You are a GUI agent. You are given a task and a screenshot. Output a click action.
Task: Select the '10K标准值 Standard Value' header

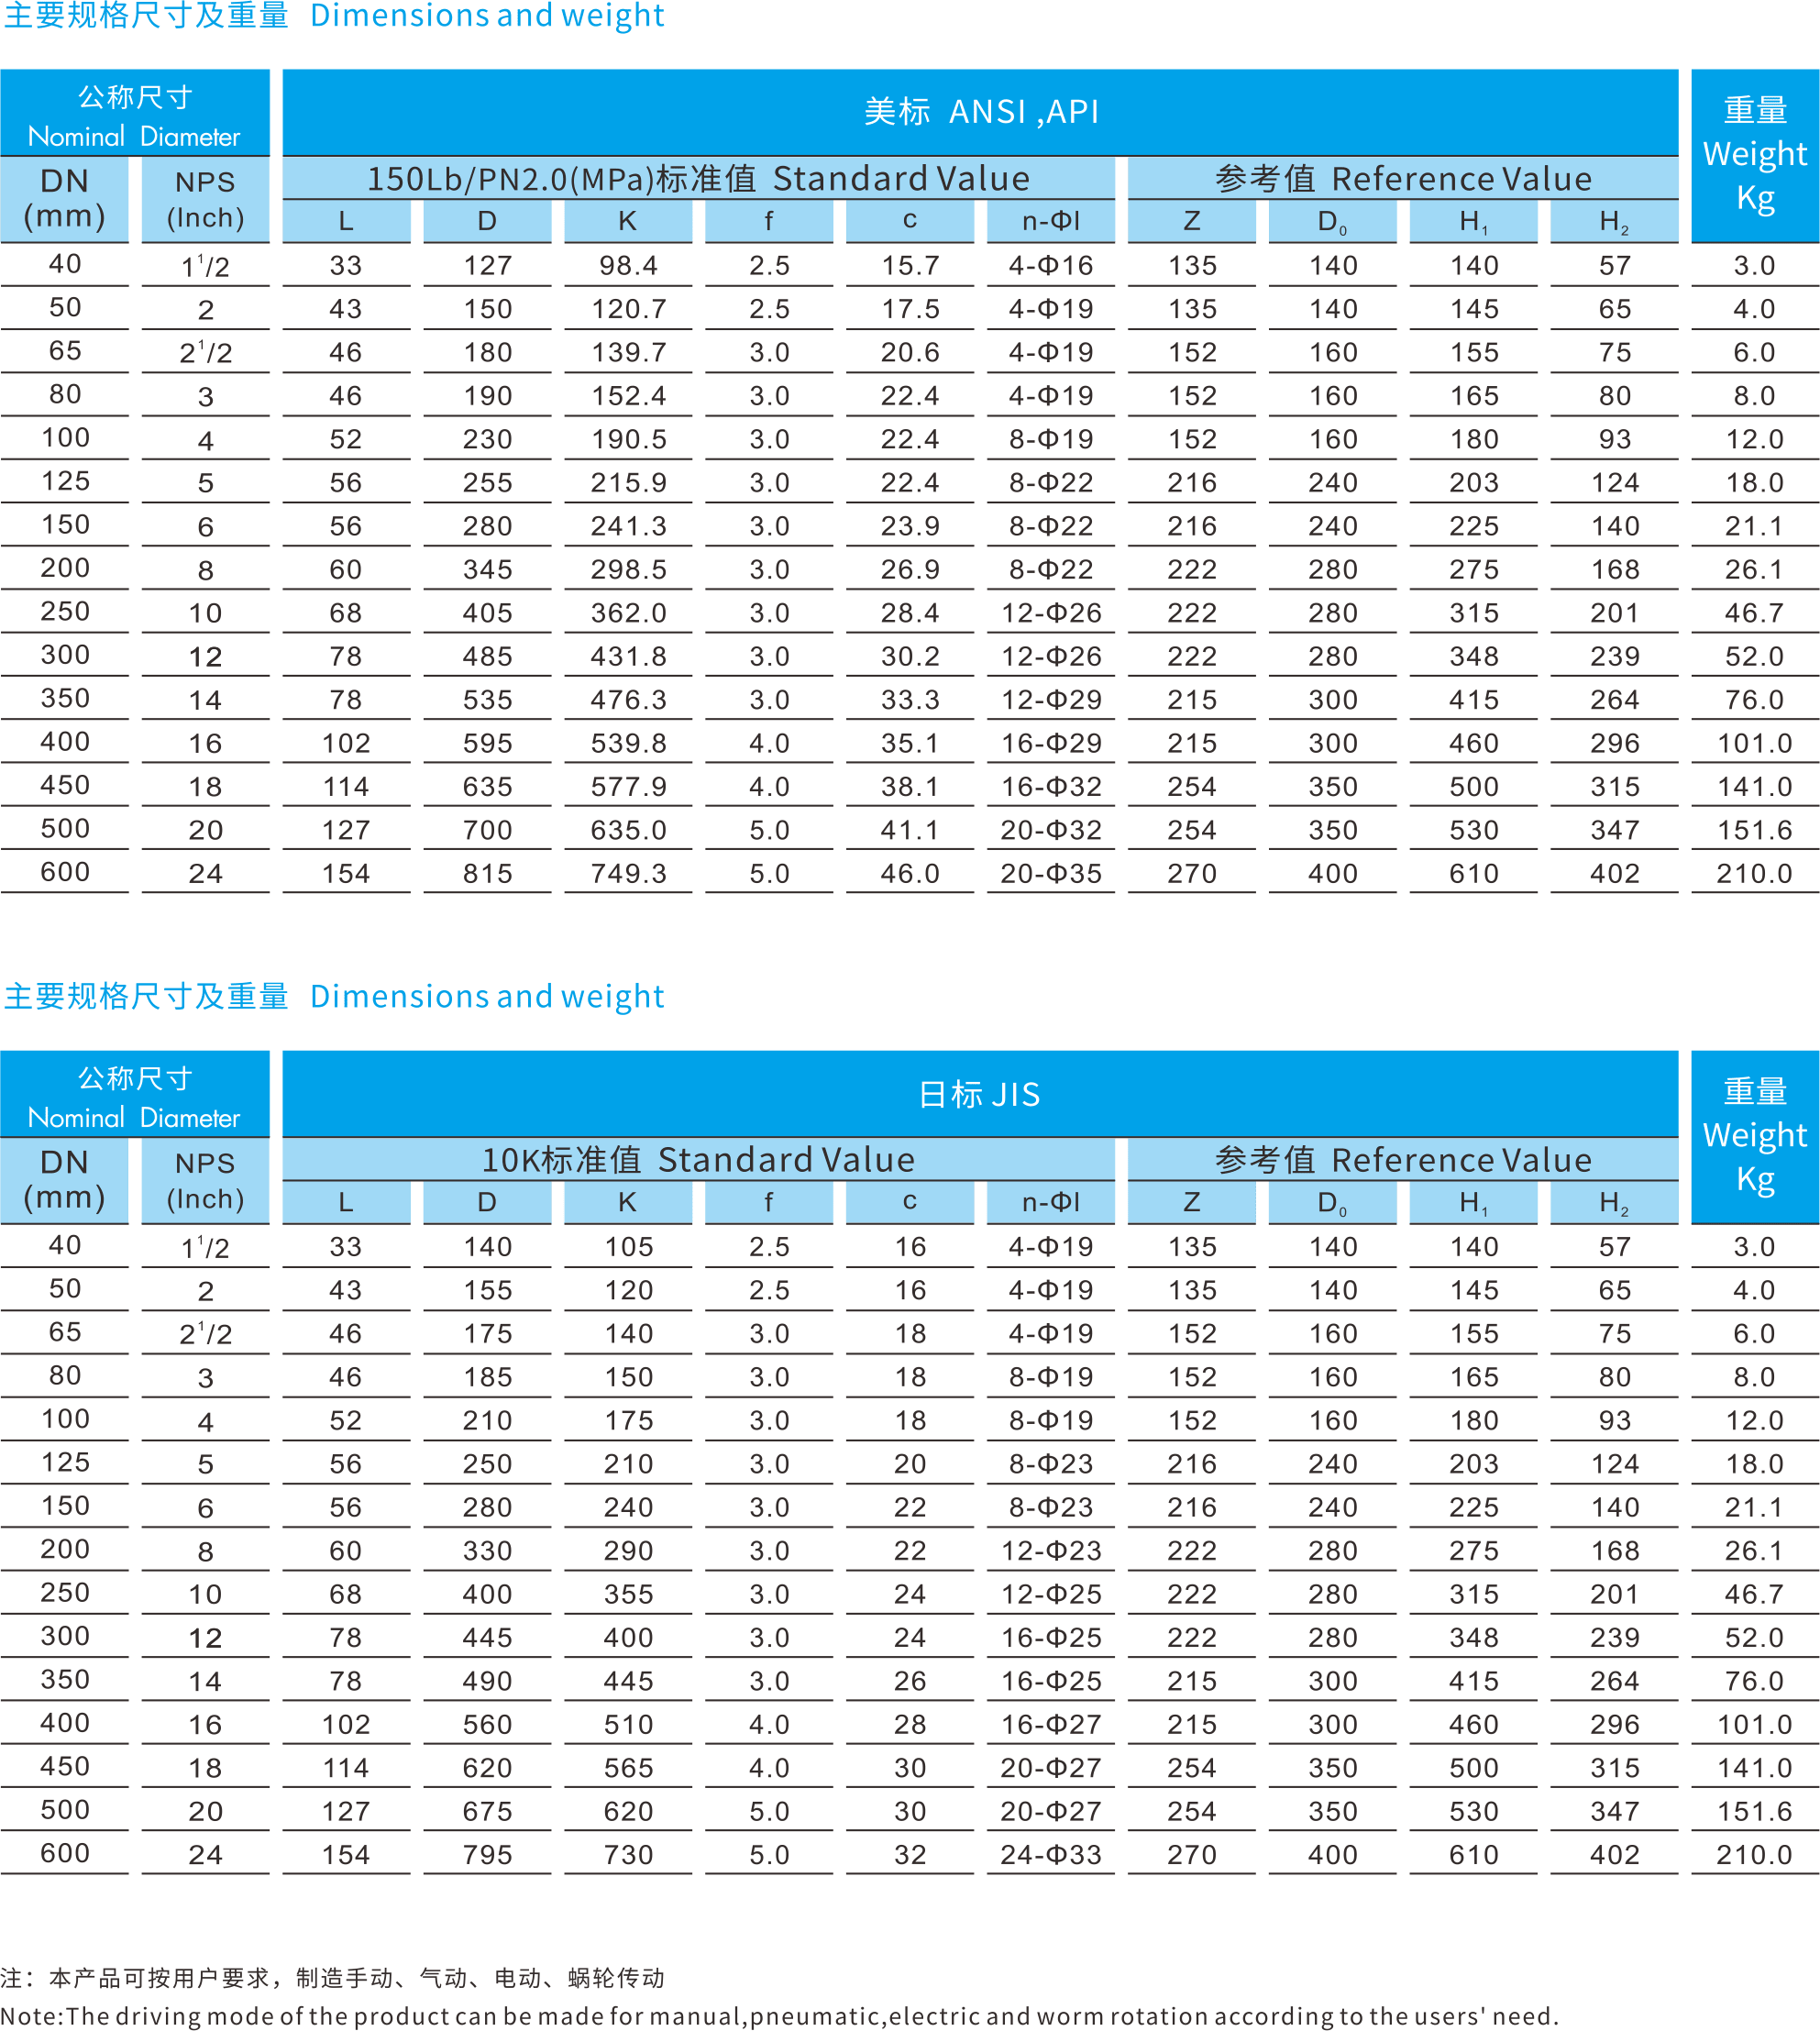pyautogui.click(x=698, y=1159)
